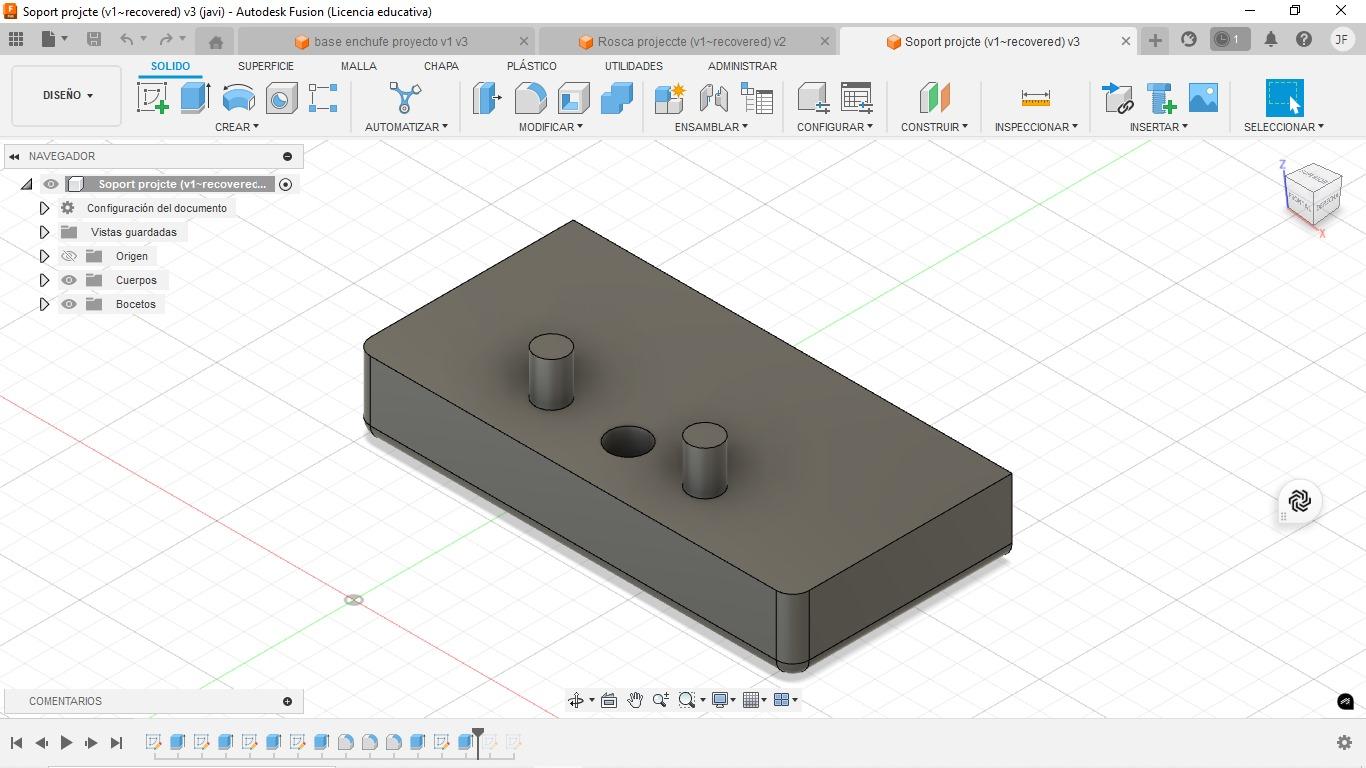Click the Configuration table icon
Image resolution: width=1366 pixels, height=768 pixels.
pos(857,98)
